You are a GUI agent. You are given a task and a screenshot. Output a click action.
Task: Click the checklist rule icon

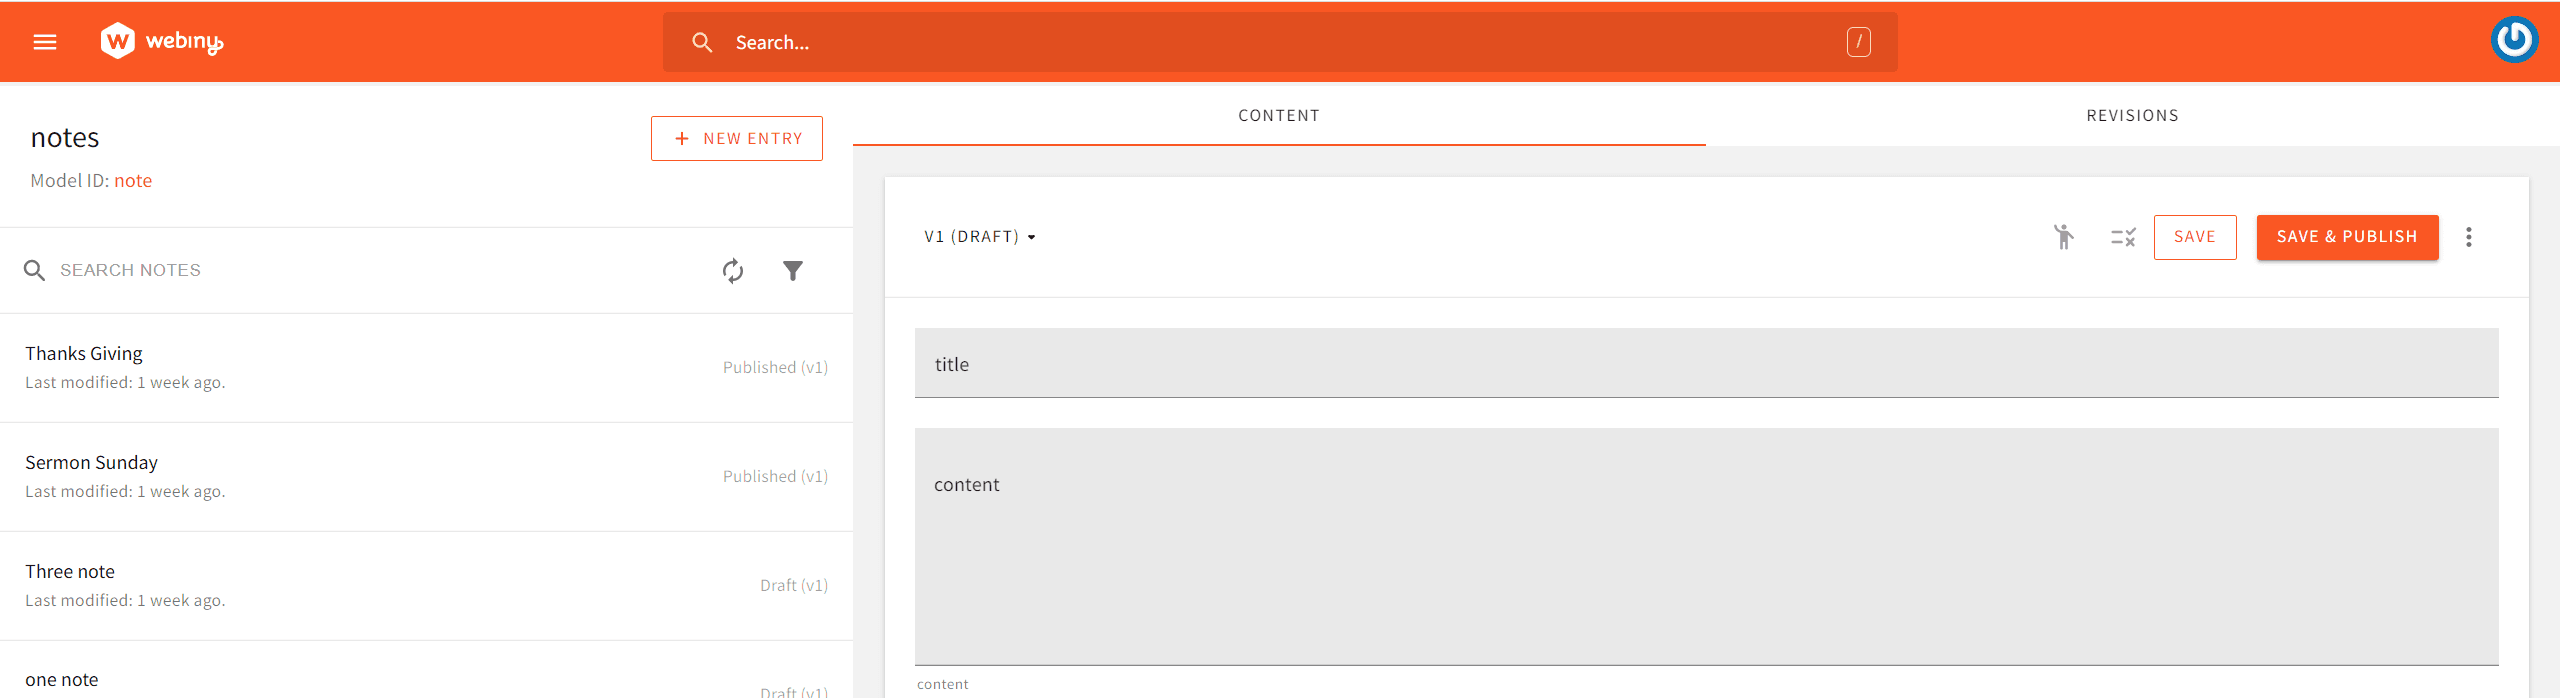[x=2122, y=237]
